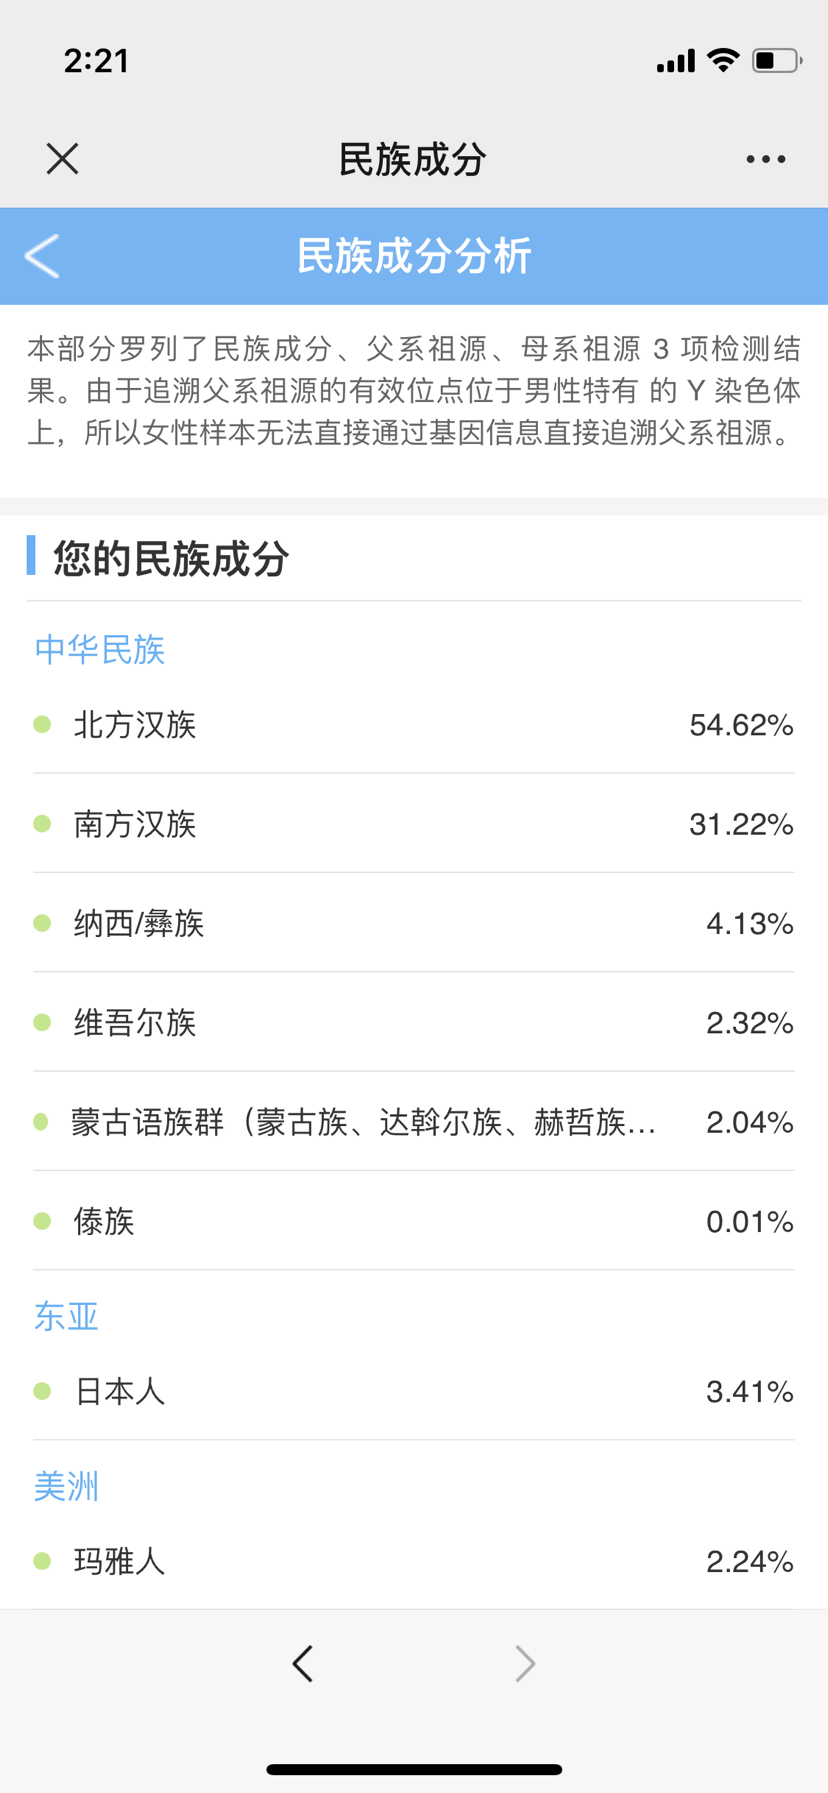Tap the bottom browser back arrow
The image size is (828, 1793).
(303, 1663)
